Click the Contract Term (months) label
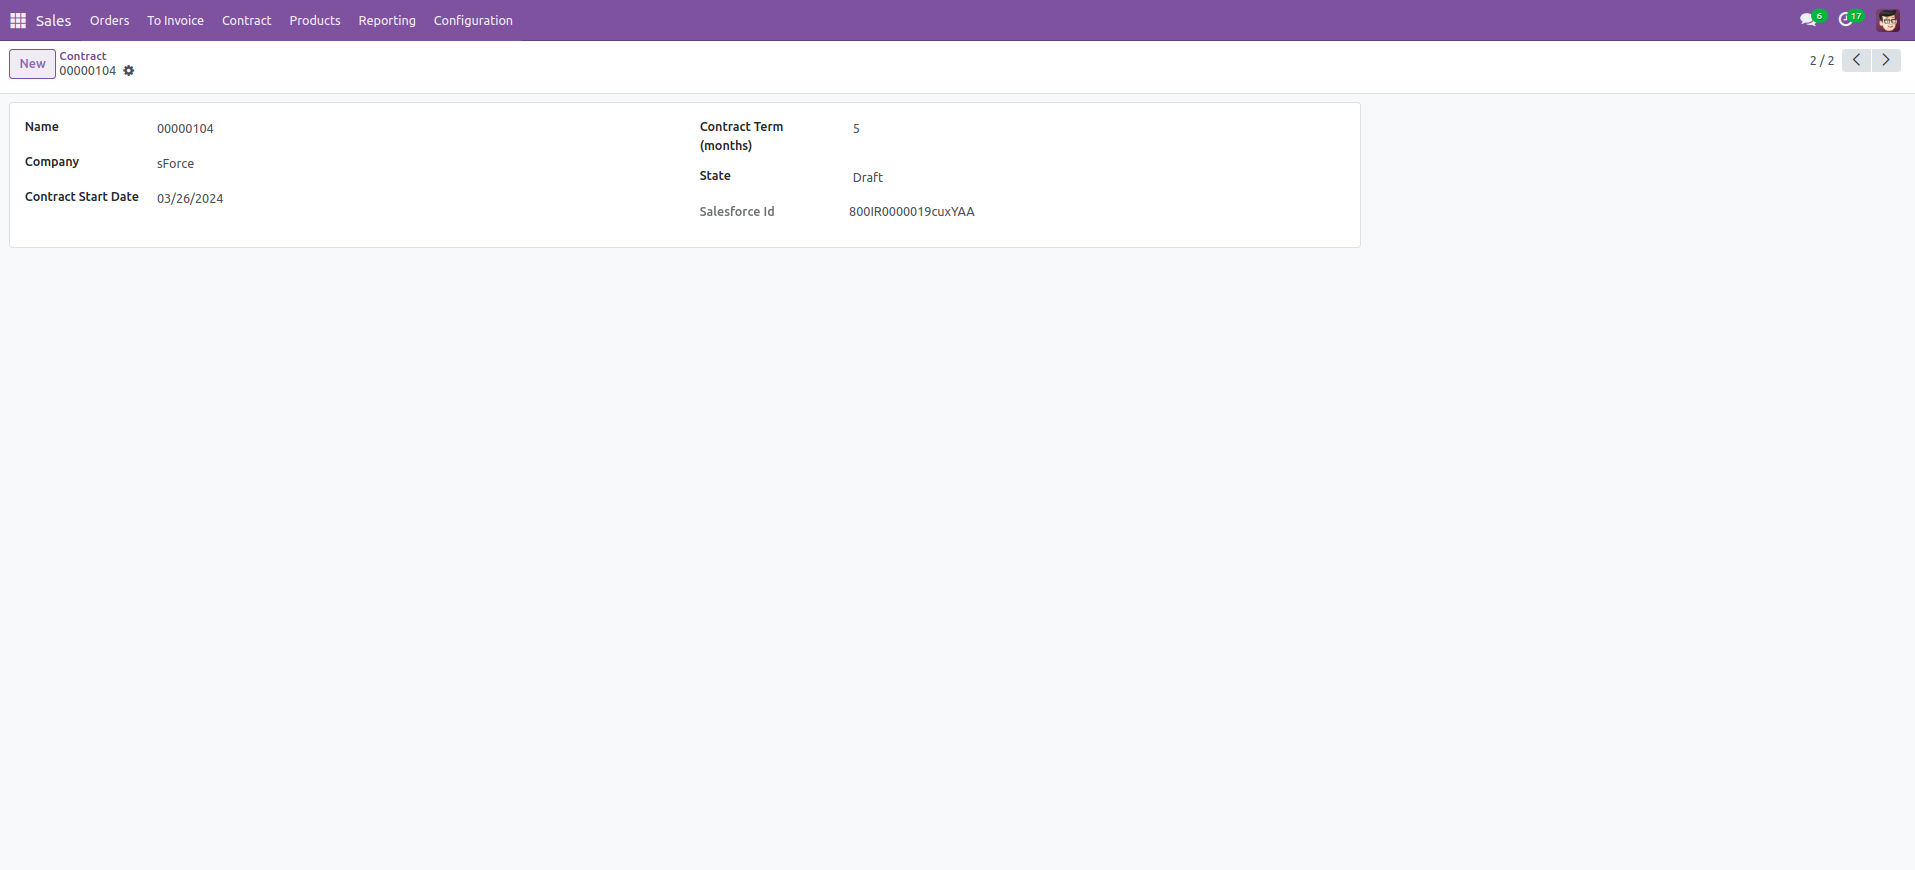Screen dimensions: 1915x870 click(742, 136)
